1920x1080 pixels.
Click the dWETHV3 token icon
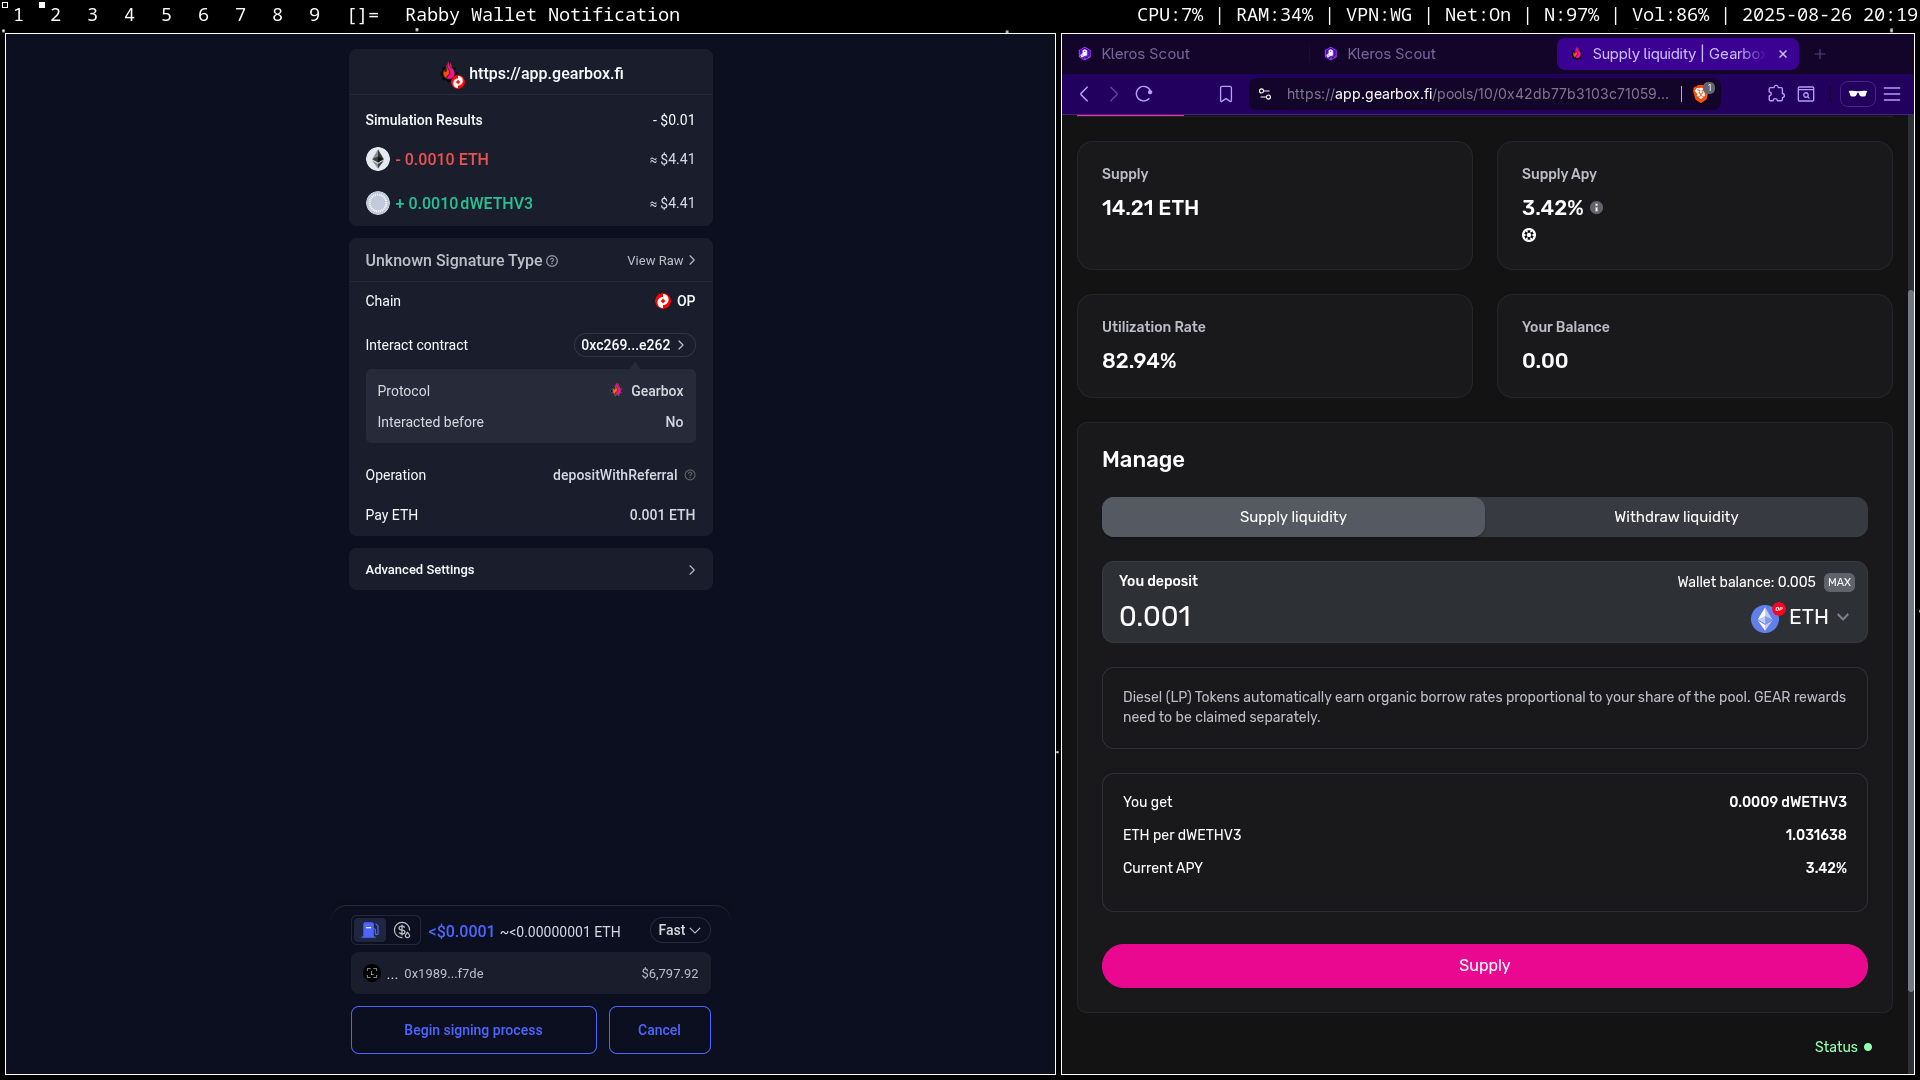(378, 203)
